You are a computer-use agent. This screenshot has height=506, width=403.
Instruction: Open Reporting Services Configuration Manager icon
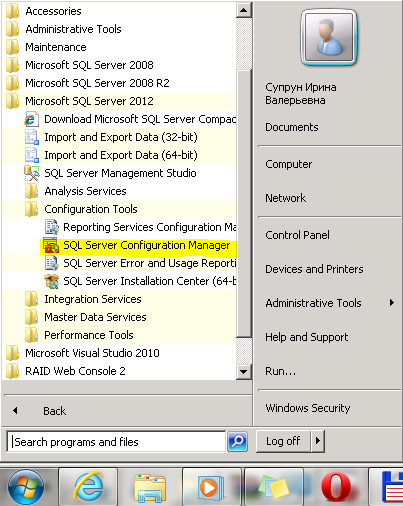51,227
